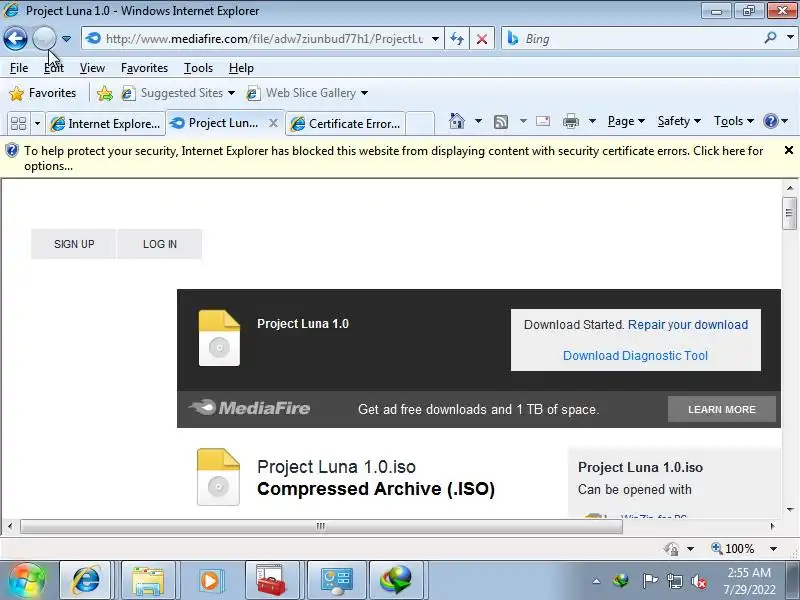Screen dimensions: 800x600
Task: Click the LEARN MORE button
Action: pos(722,409)
